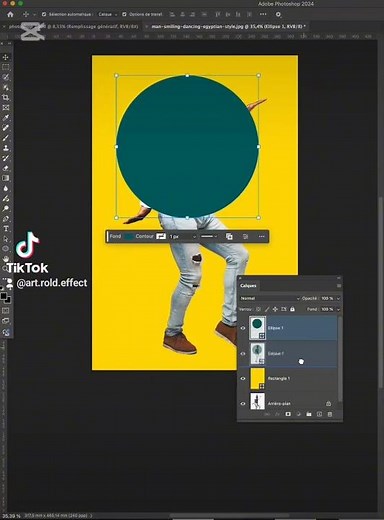Change screen mode icon in toolbox
Viewport: 384px width, 520px height.
6,321
